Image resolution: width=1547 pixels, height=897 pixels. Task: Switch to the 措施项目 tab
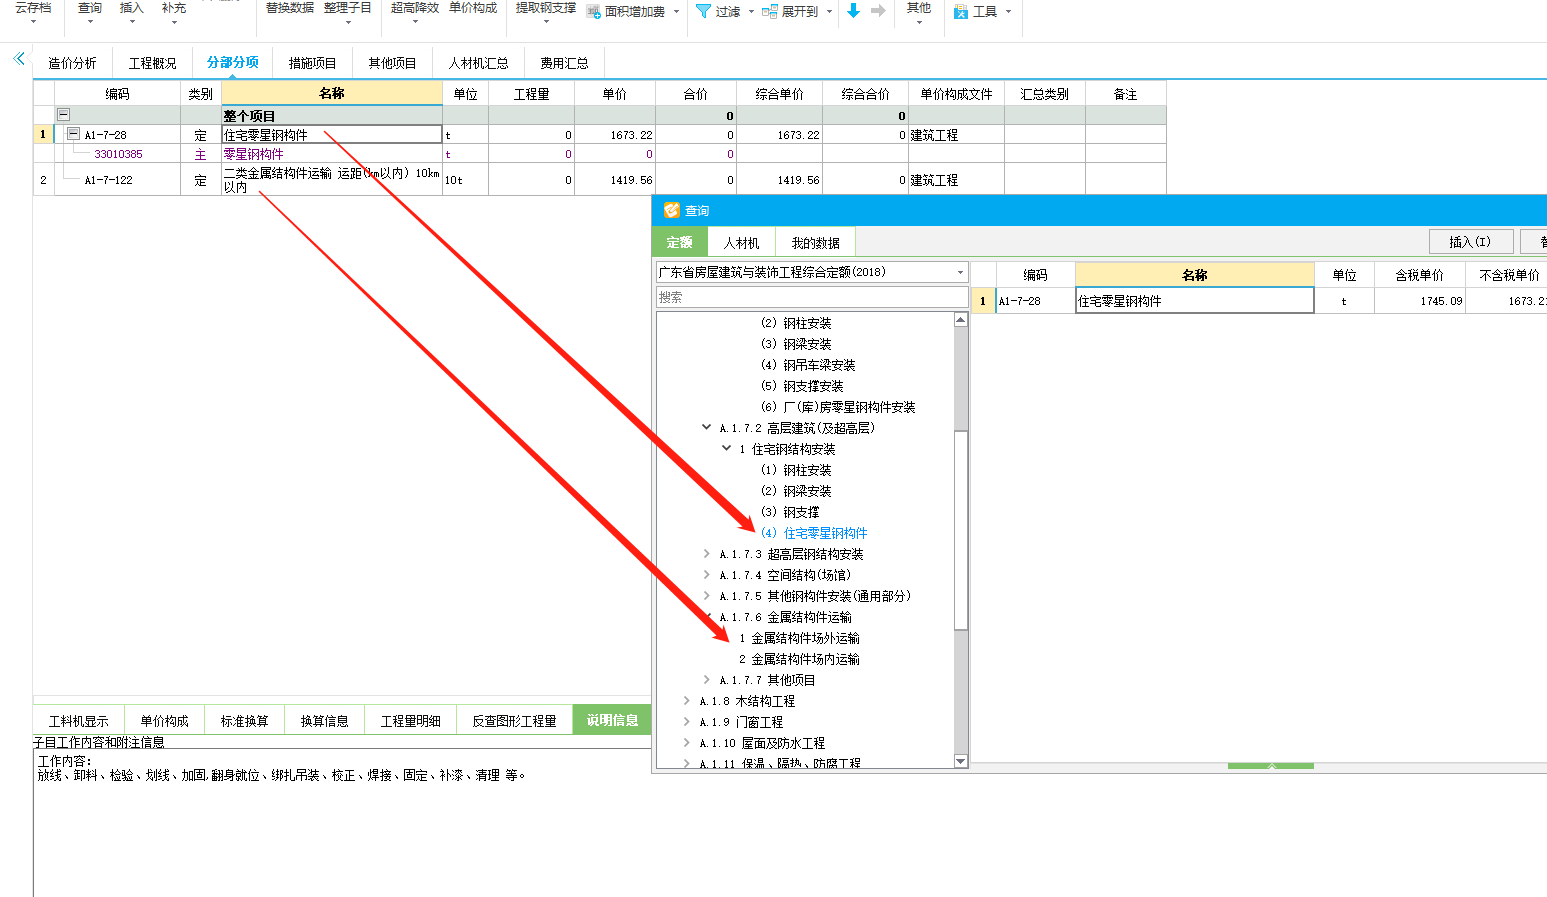coord(312,63)
